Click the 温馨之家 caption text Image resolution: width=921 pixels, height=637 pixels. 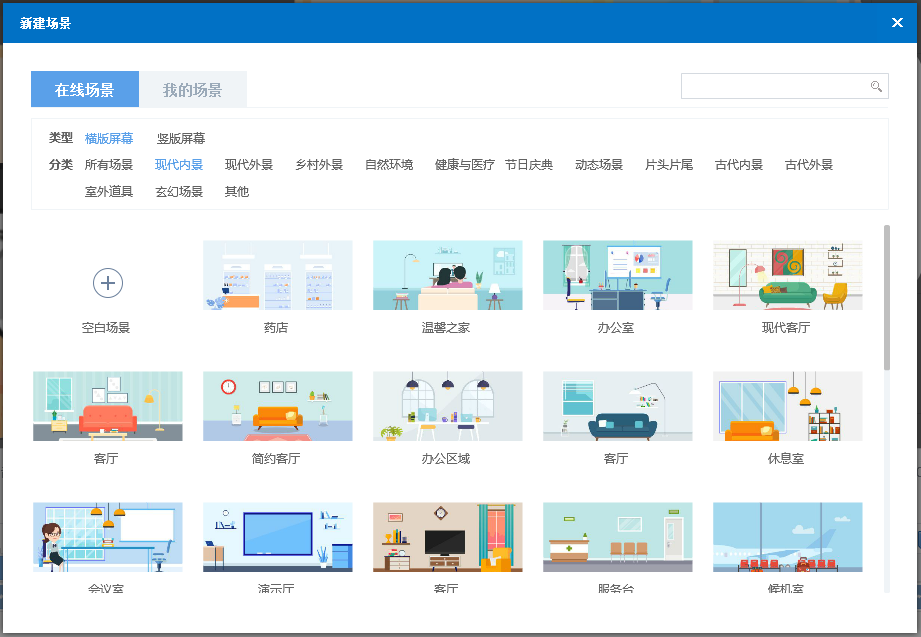(x=446, y=328)
